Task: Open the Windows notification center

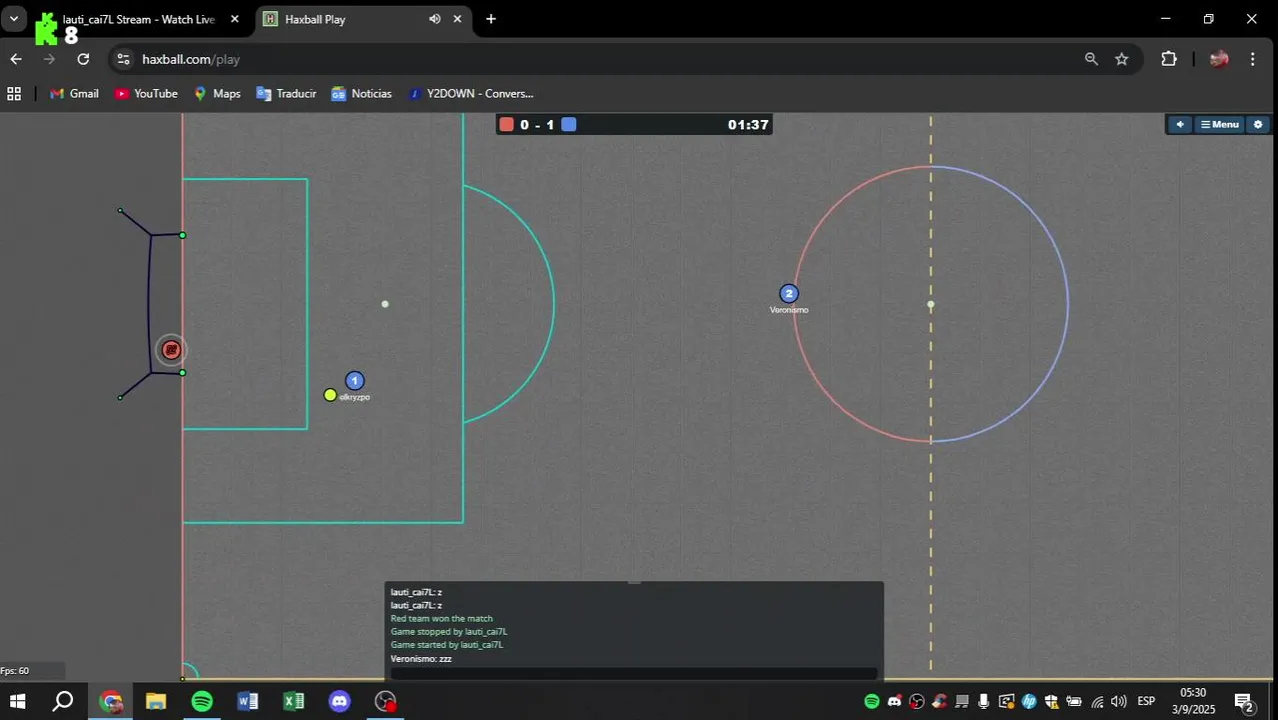Action: coord(1245,702)
